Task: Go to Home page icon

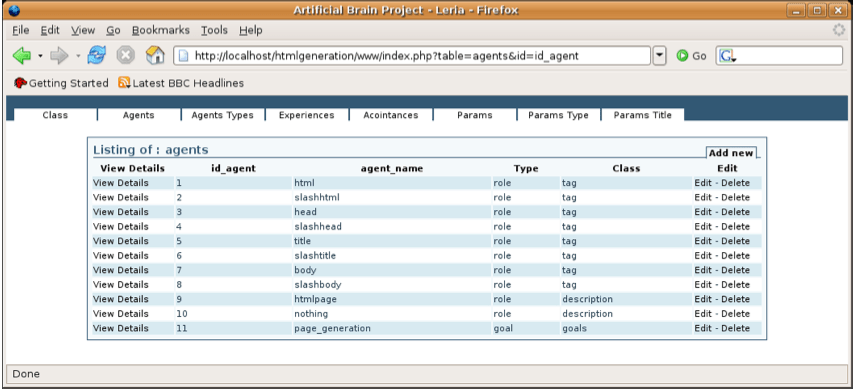Action: (155, 55)
